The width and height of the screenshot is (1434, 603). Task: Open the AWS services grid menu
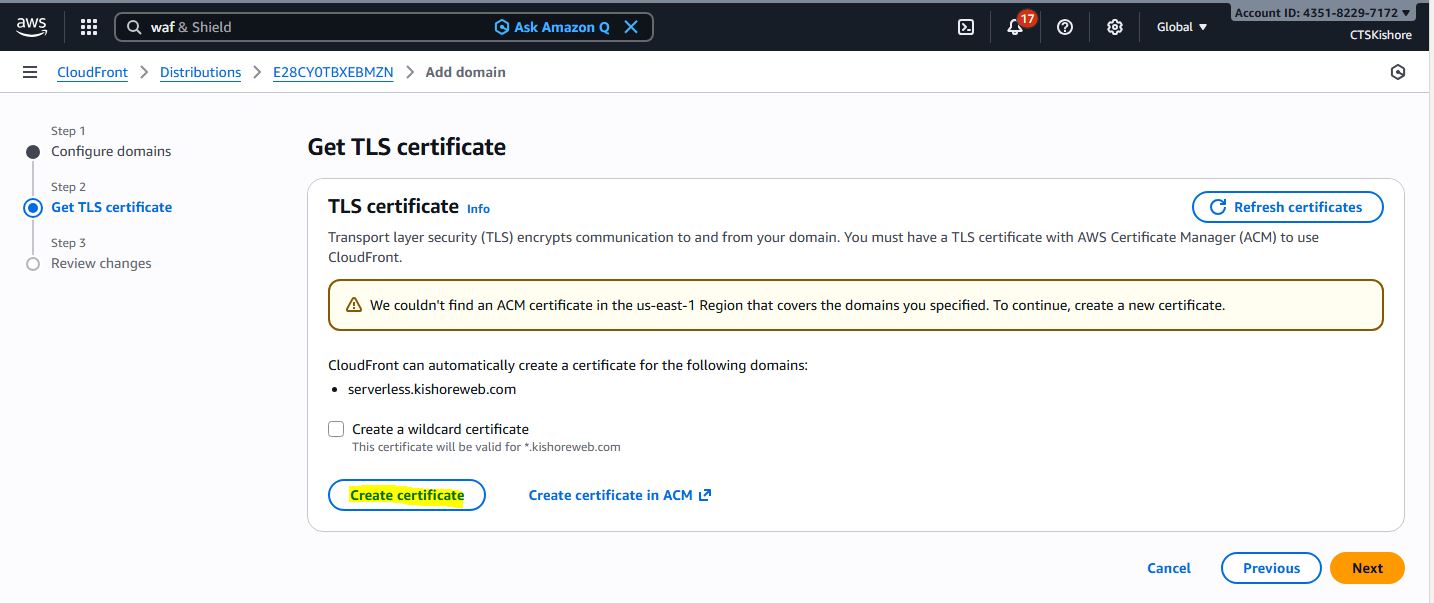point(88,27)
